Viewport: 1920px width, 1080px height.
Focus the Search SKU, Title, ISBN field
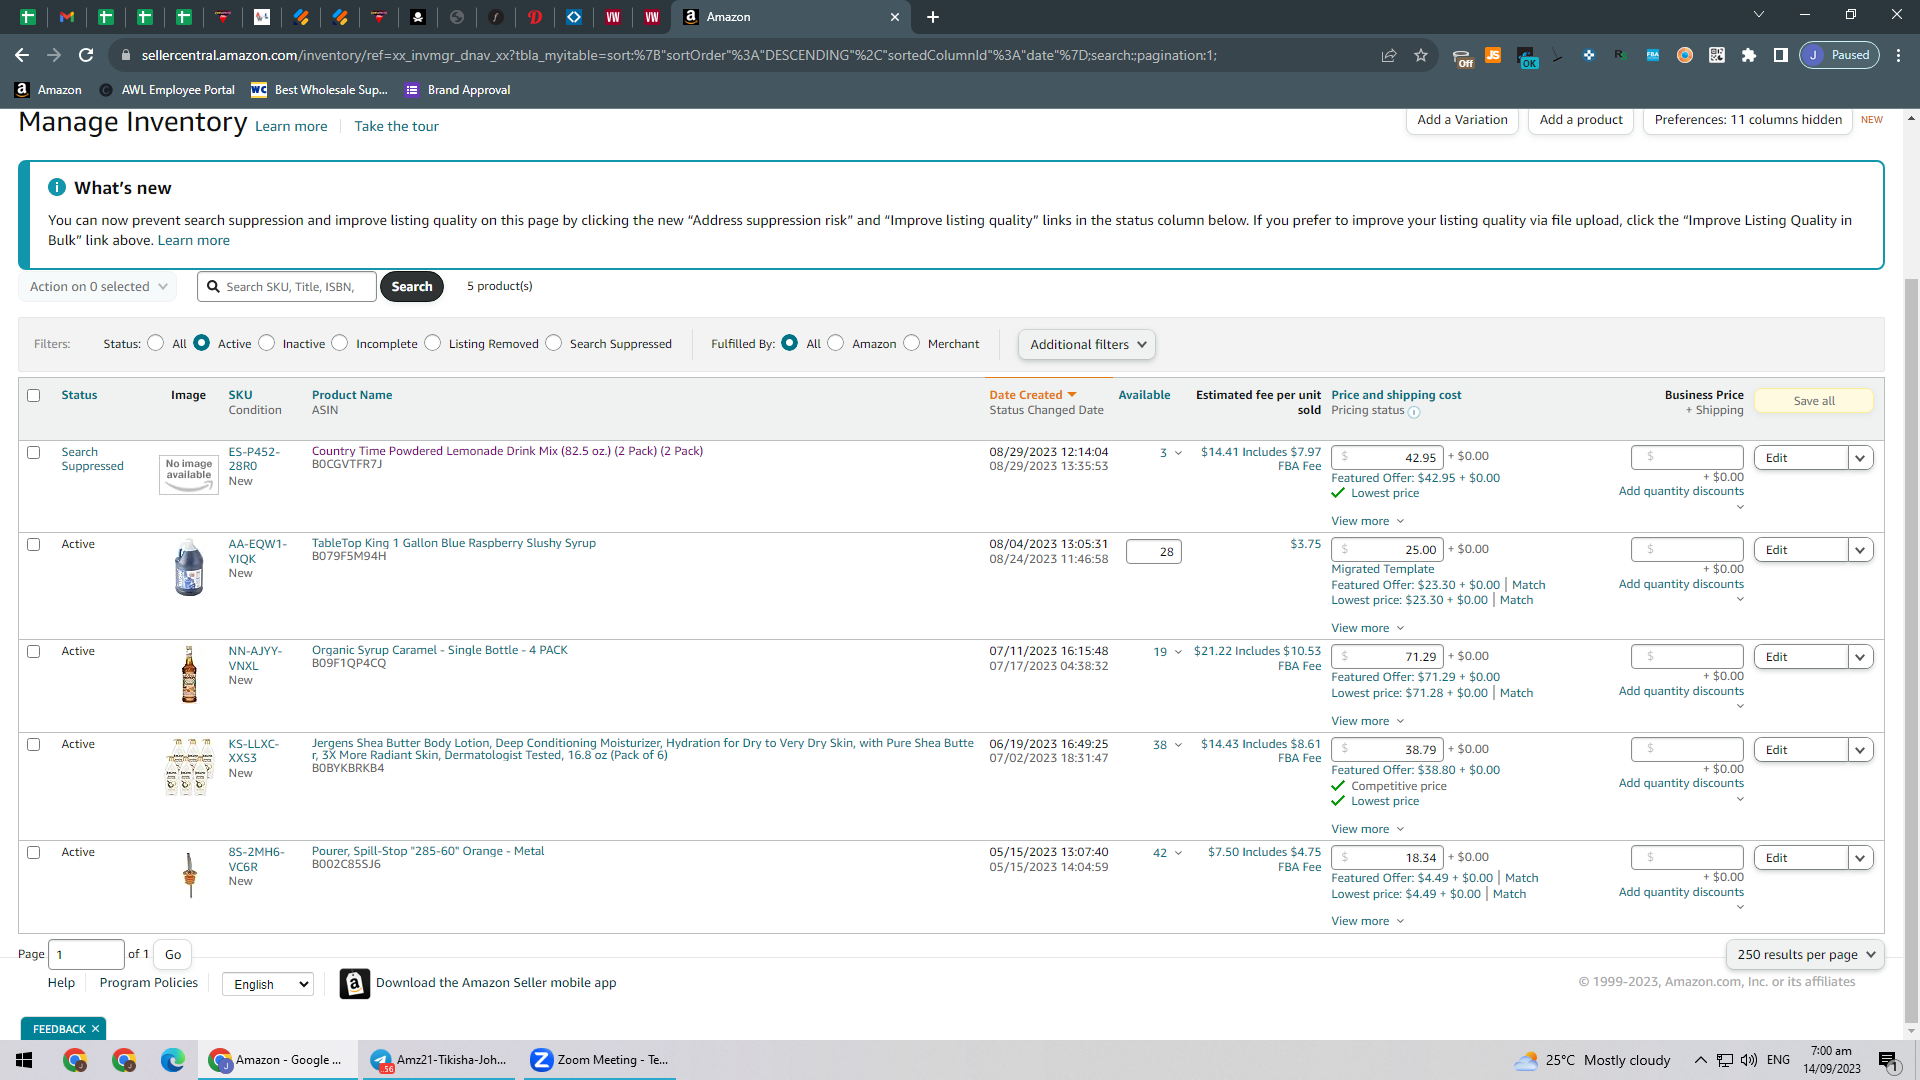click(287, 287)
